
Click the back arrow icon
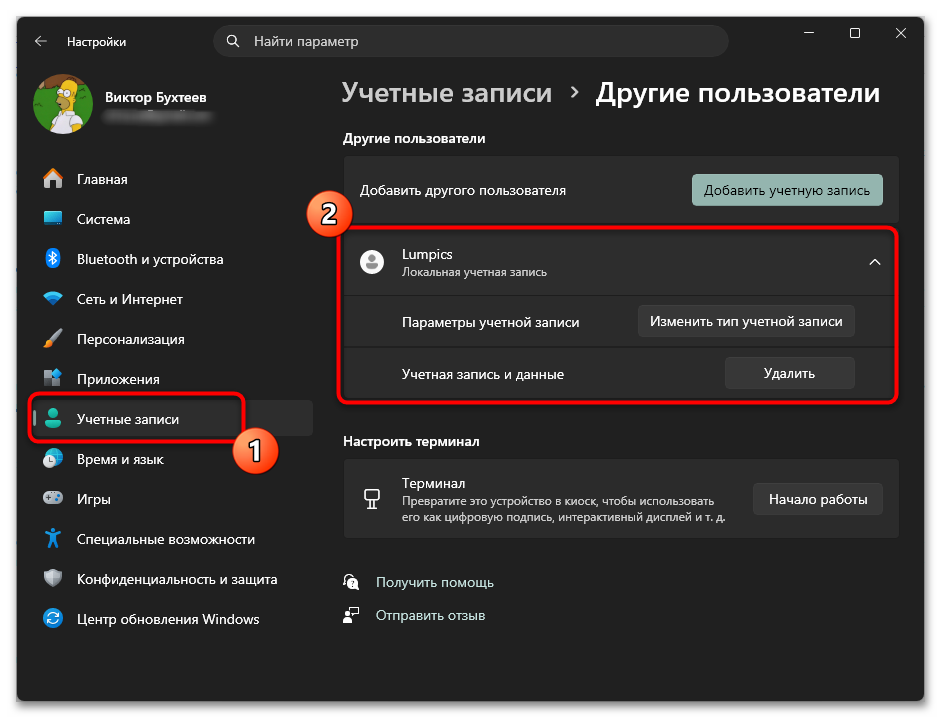pos(41,41)
